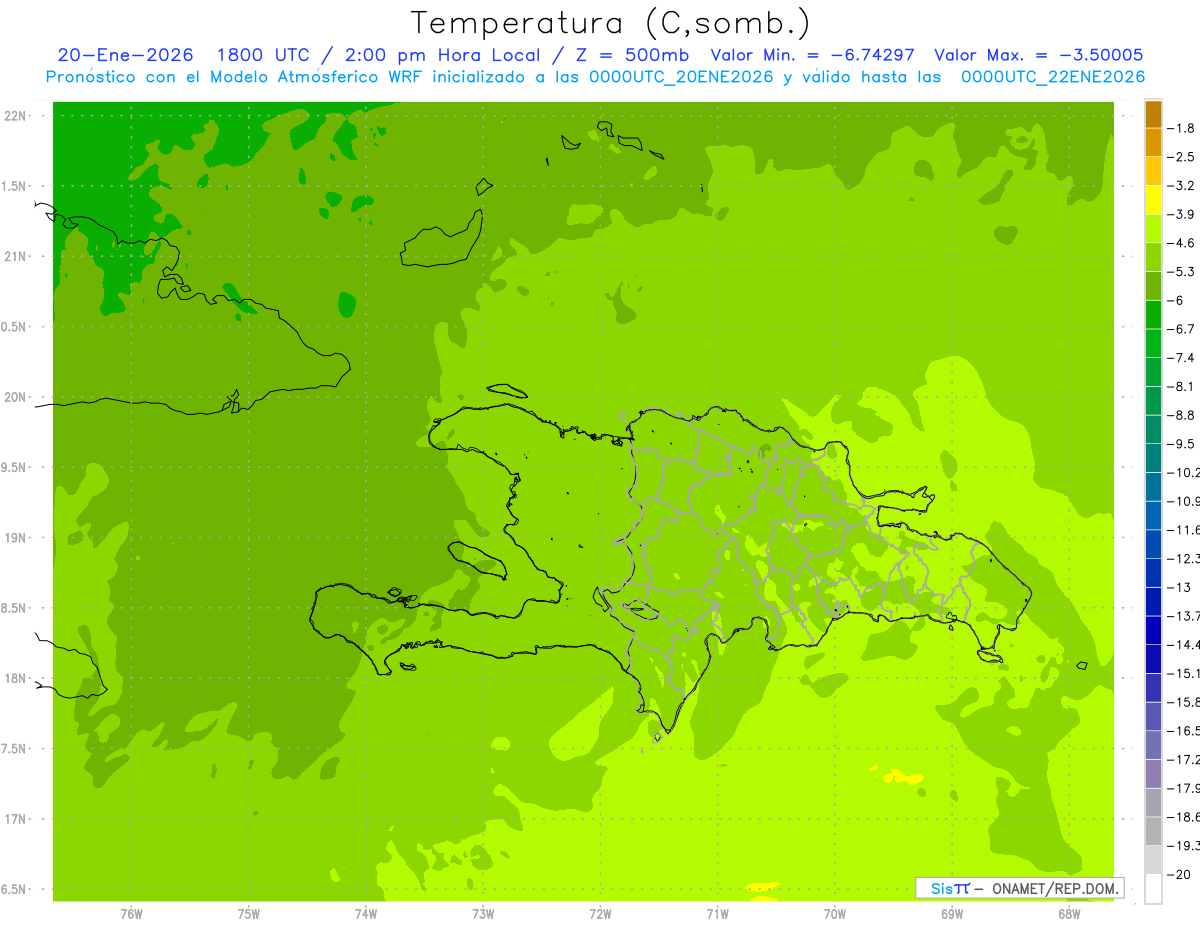Click the green swatch between -6 and -6.7

1153,315
